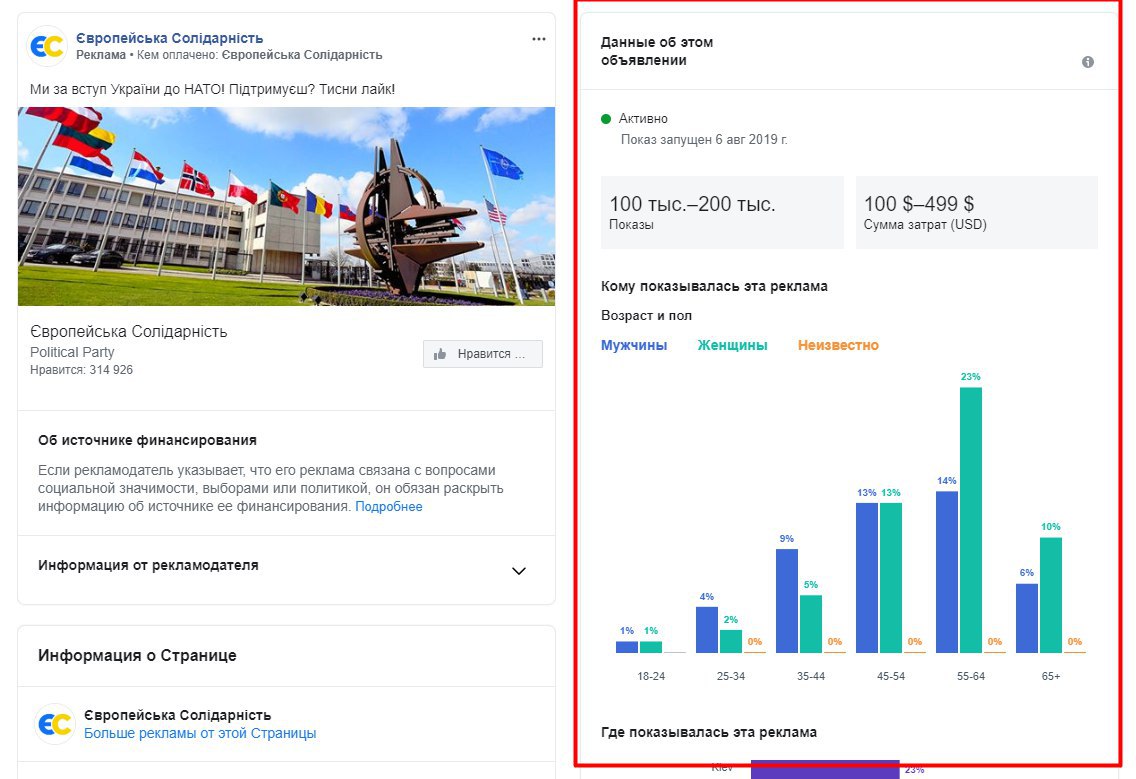
Task: Click the 13% men bar for 45-54
Action: tap(866, 578)
